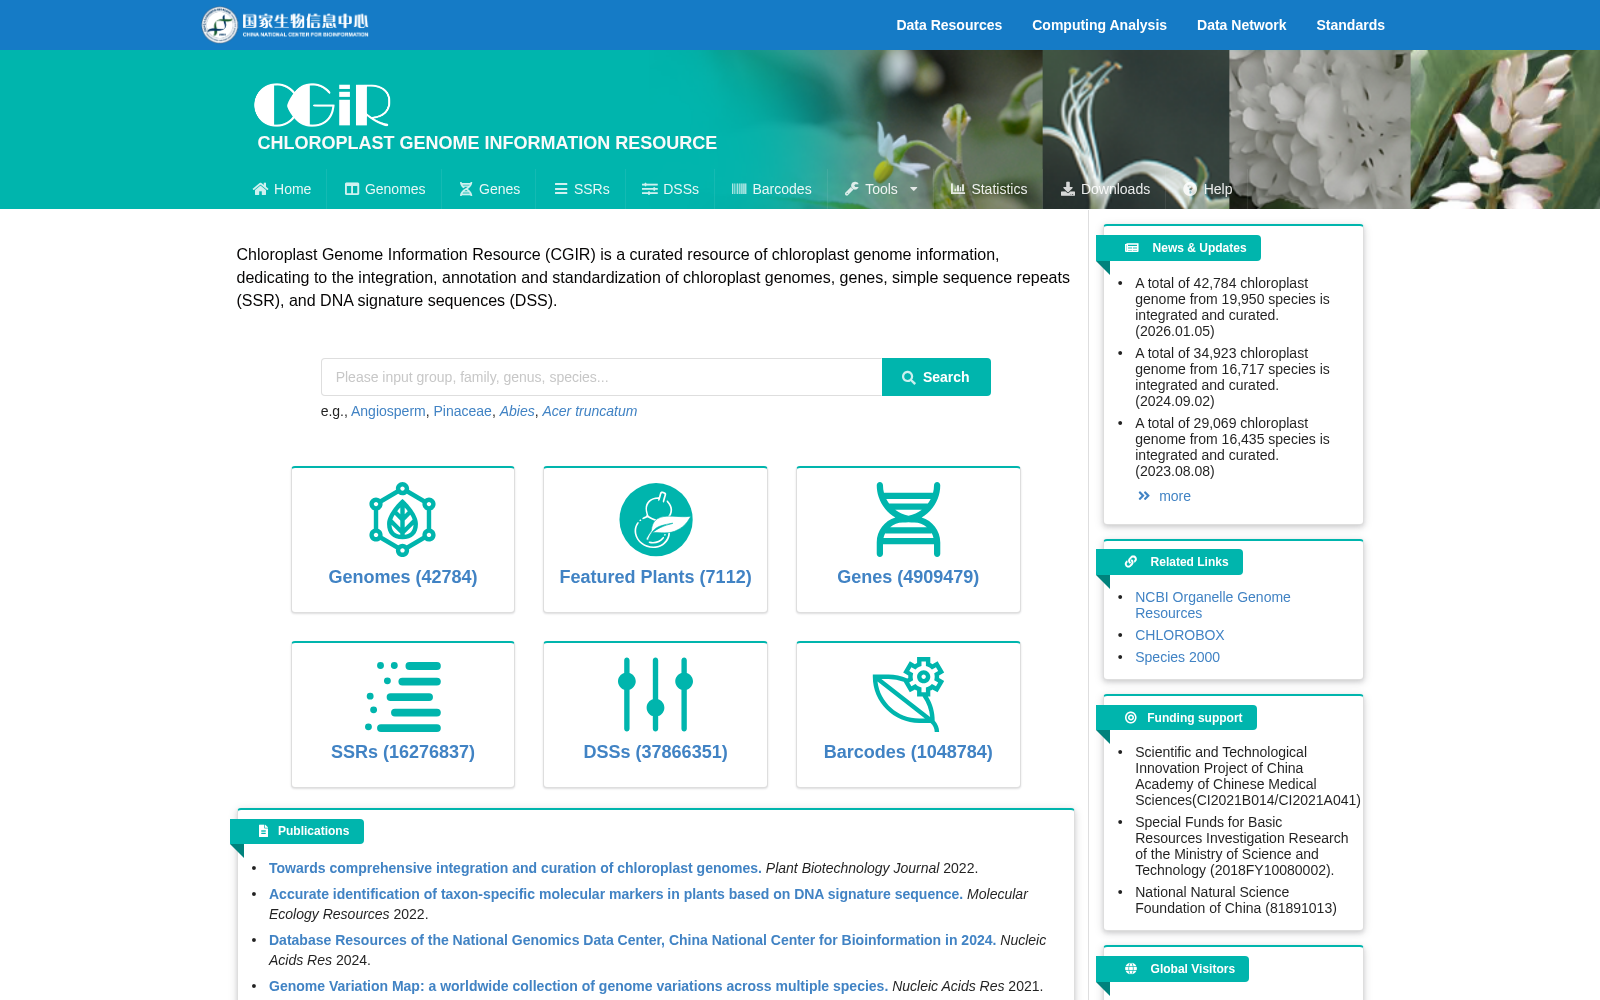Click the Pinaceae example link
The height and width of the screenshot is (1000, 1600).
point(462,411)
